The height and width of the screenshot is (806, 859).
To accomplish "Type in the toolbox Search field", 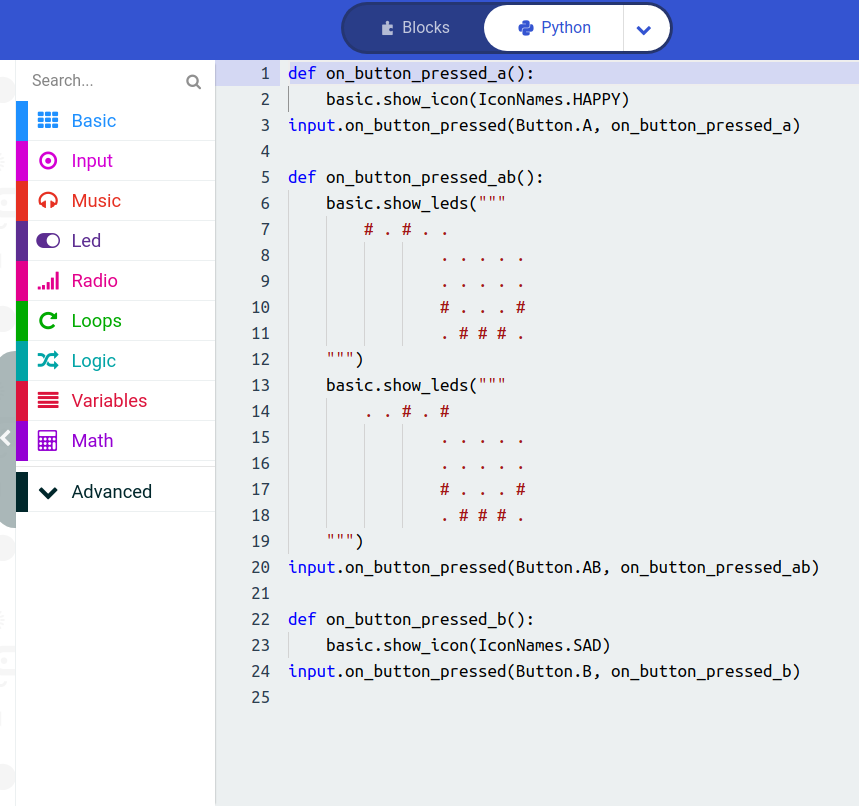I will tap(105, 81).
